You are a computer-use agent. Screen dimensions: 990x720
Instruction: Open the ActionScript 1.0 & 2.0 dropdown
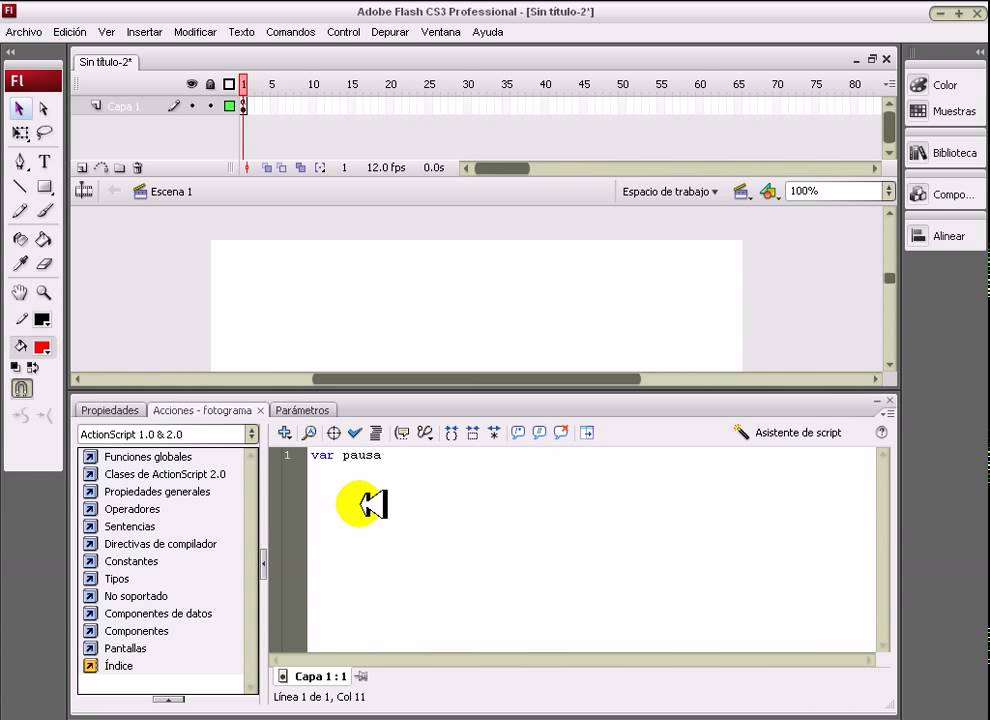(168, 434)
